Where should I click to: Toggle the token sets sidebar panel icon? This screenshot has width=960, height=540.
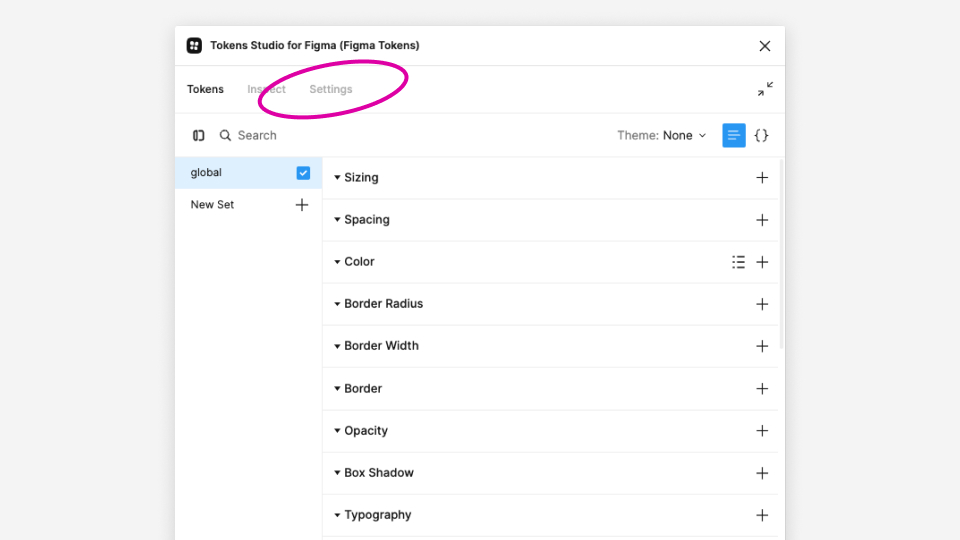(x=198, y=135)
